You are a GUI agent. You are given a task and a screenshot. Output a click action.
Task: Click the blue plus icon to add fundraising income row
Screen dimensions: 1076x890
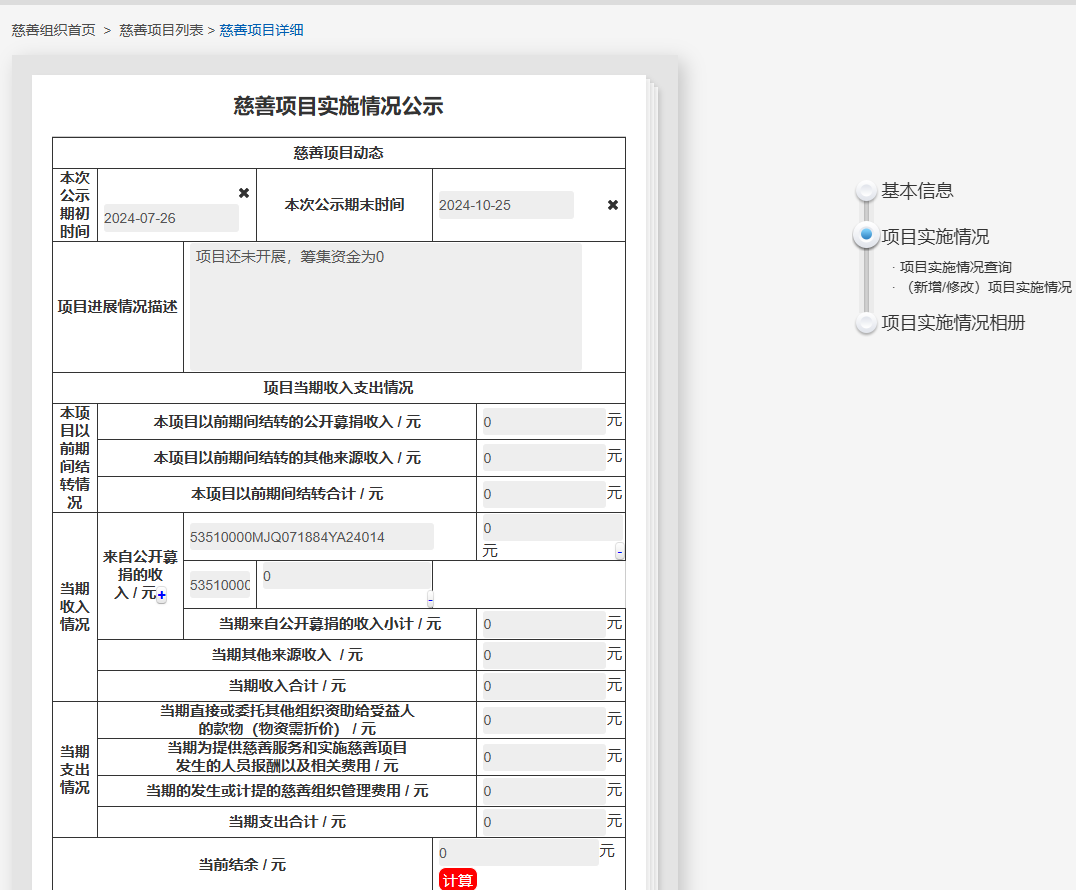pyautogui.click(x=162, y=596)
